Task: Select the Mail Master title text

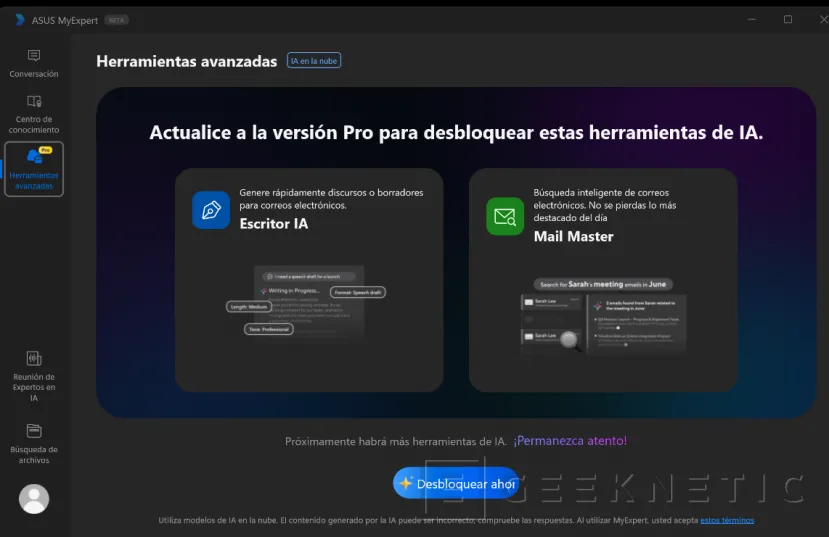Action: click(573, 237)
